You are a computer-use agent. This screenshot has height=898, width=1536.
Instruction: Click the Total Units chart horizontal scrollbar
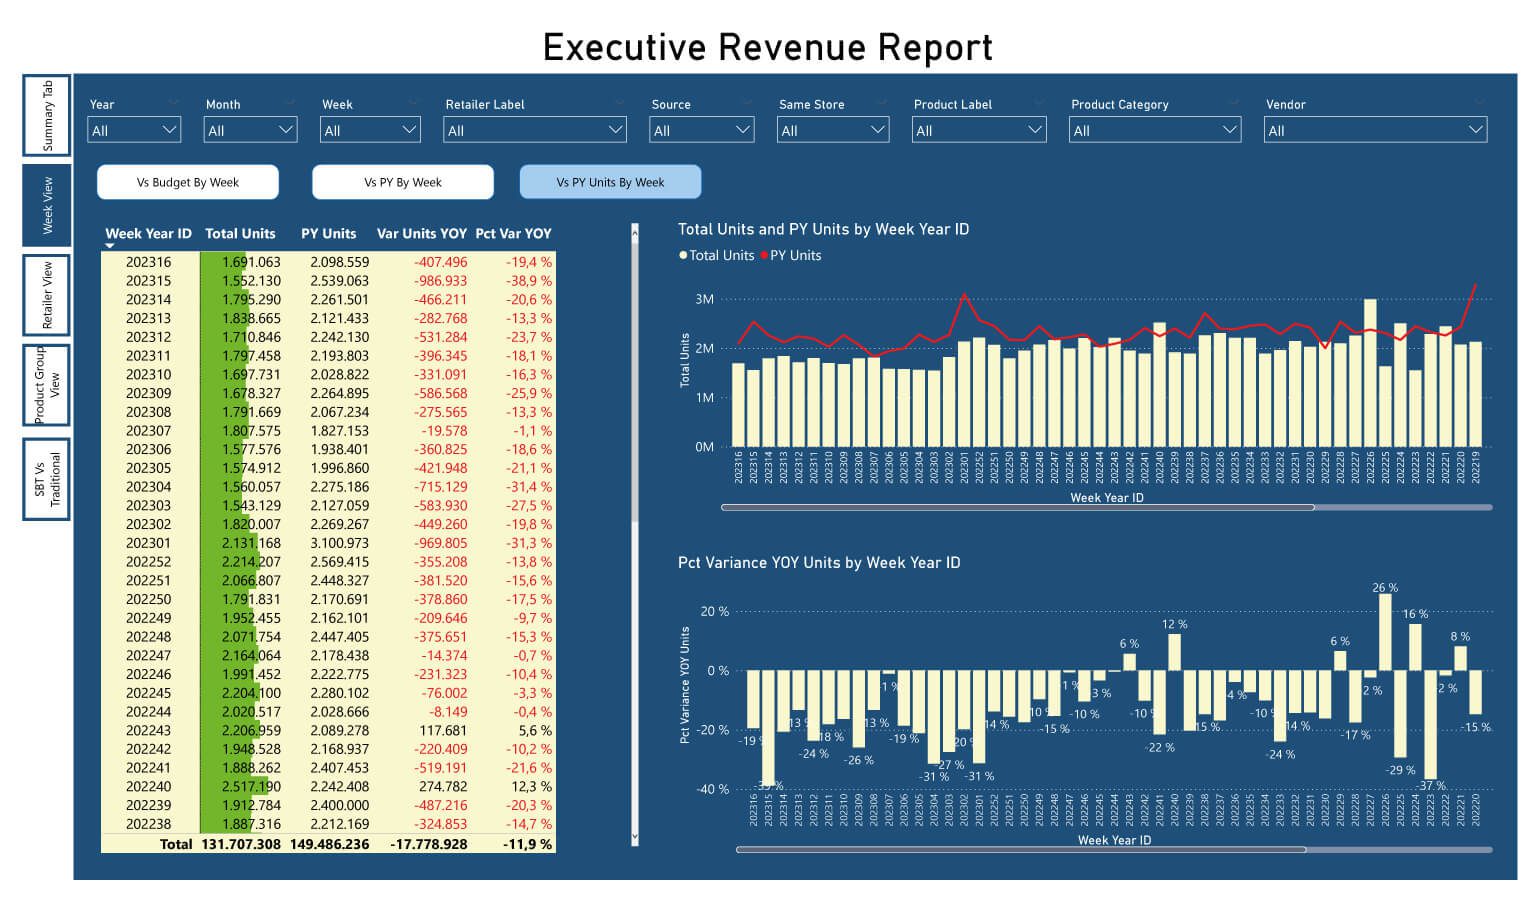1017,508
